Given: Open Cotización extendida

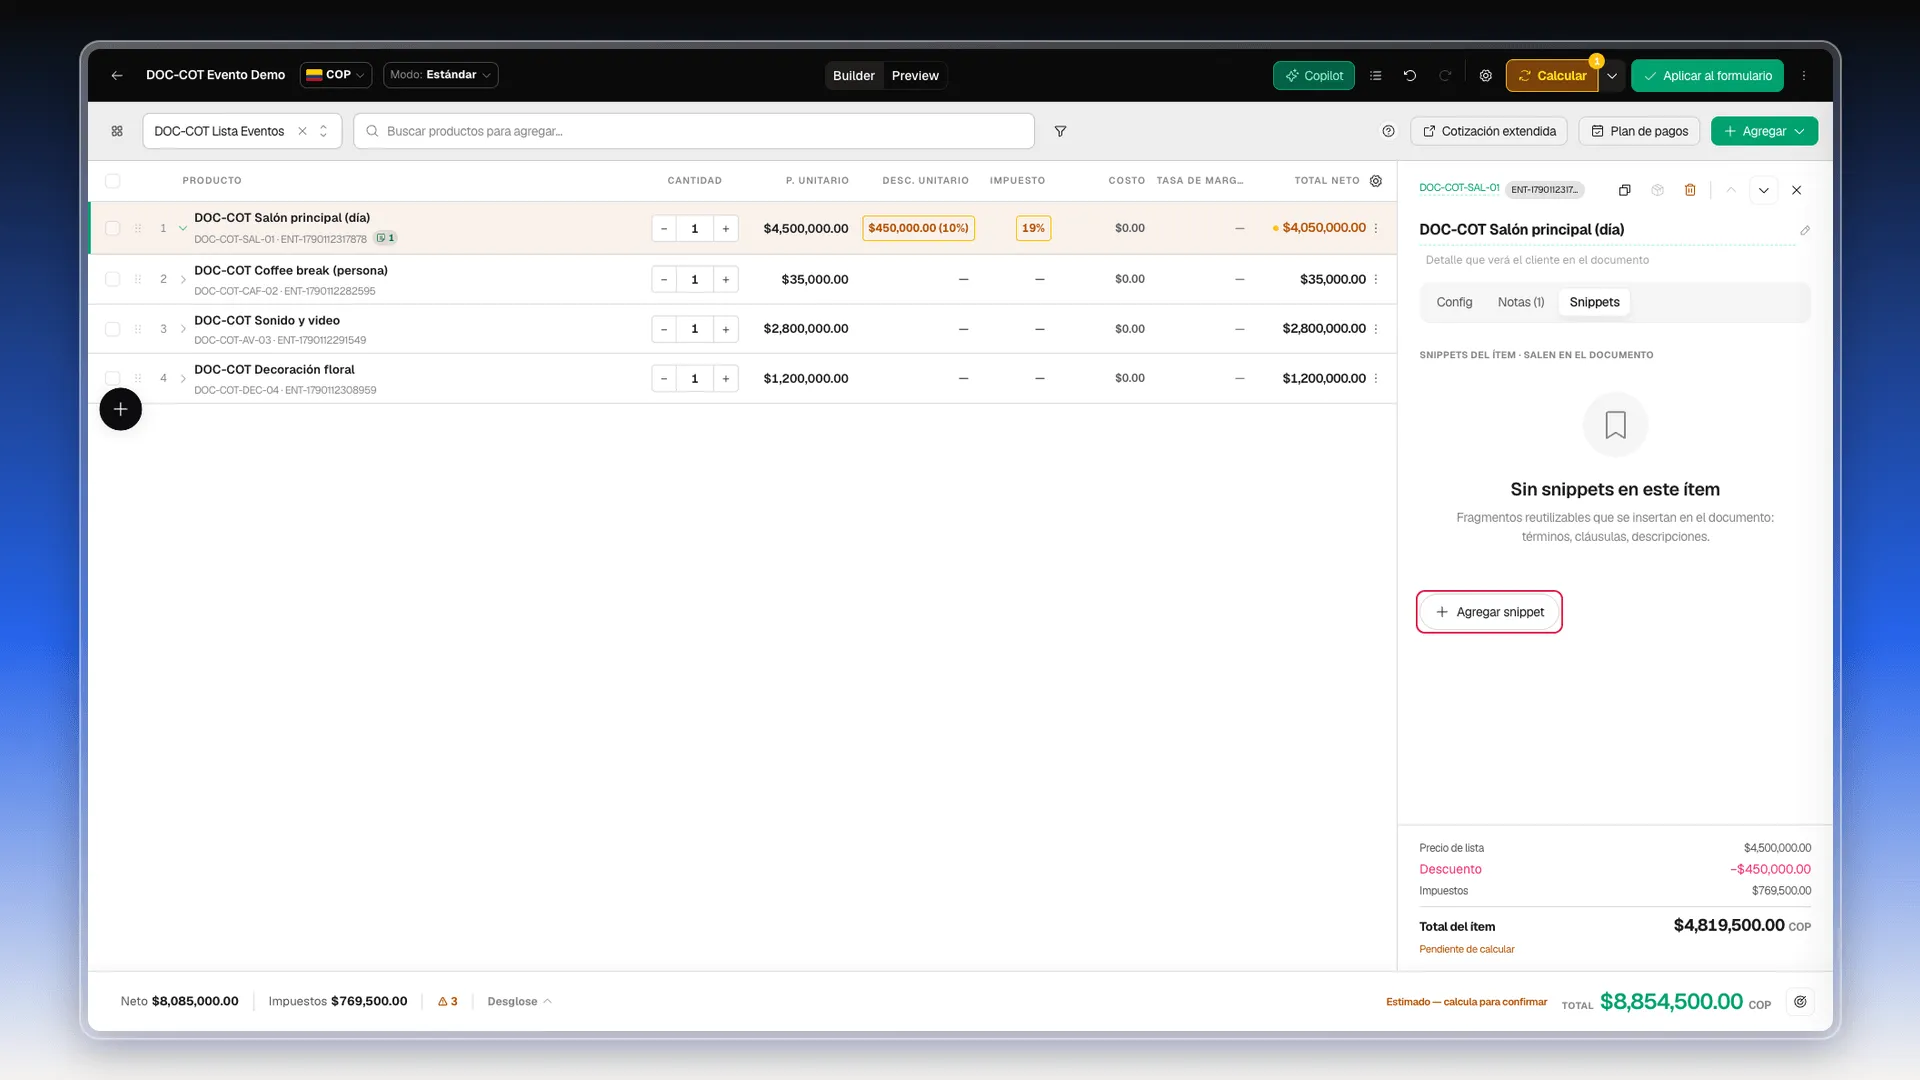Looking at the screenshot, I should (1489, 131).
